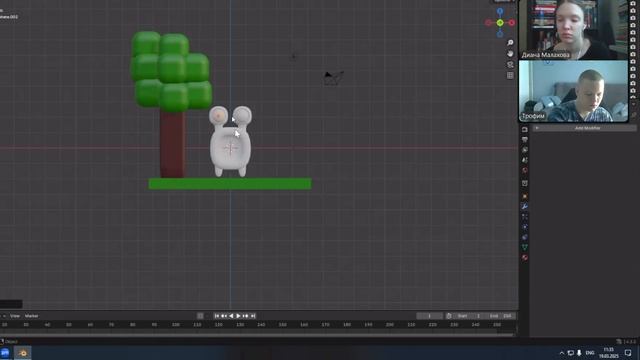640x360 pixels.
Task: Expand the system tray hidden icons chevron
Action: pos(562,353)
